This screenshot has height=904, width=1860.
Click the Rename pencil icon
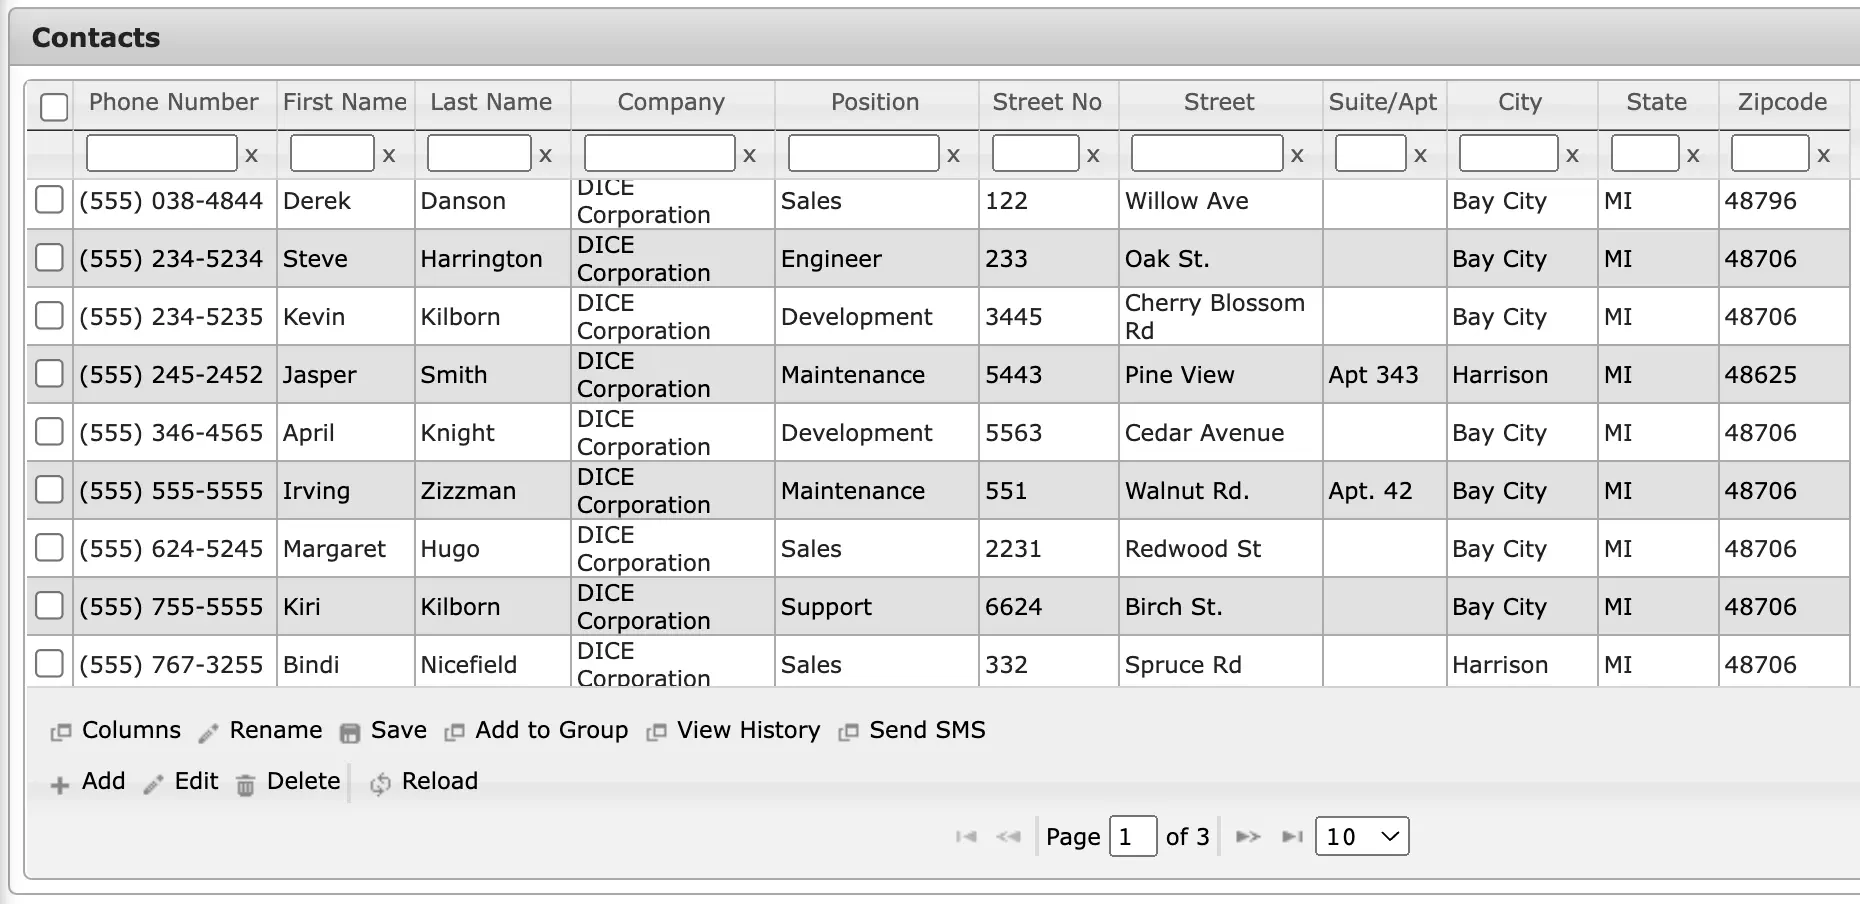[x=208, y=733]
